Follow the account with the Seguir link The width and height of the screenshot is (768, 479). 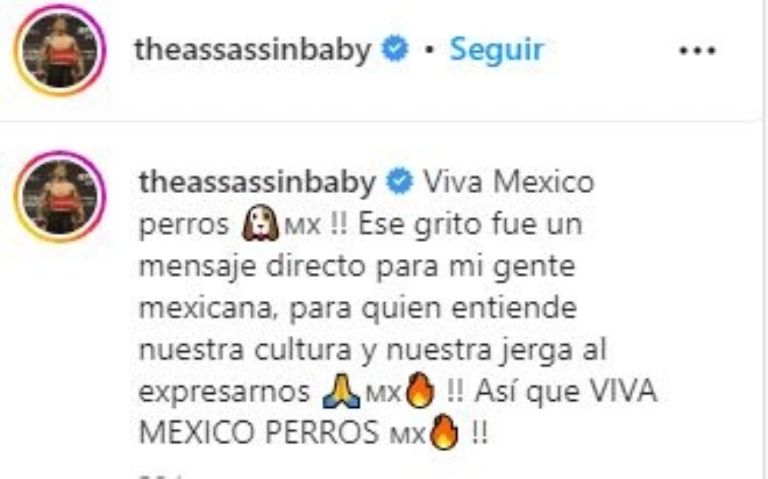[x=497, y=49]
